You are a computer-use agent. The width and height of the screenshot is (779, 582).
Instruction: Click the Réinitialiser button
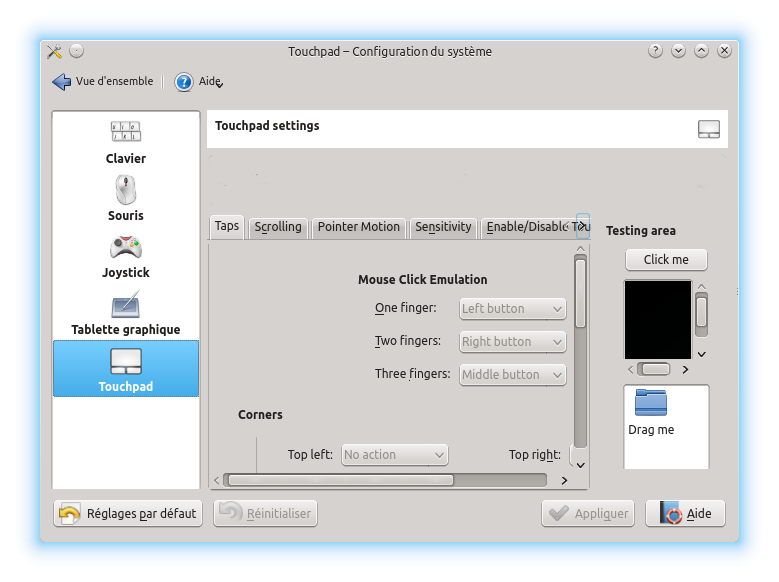pos(265,513)
